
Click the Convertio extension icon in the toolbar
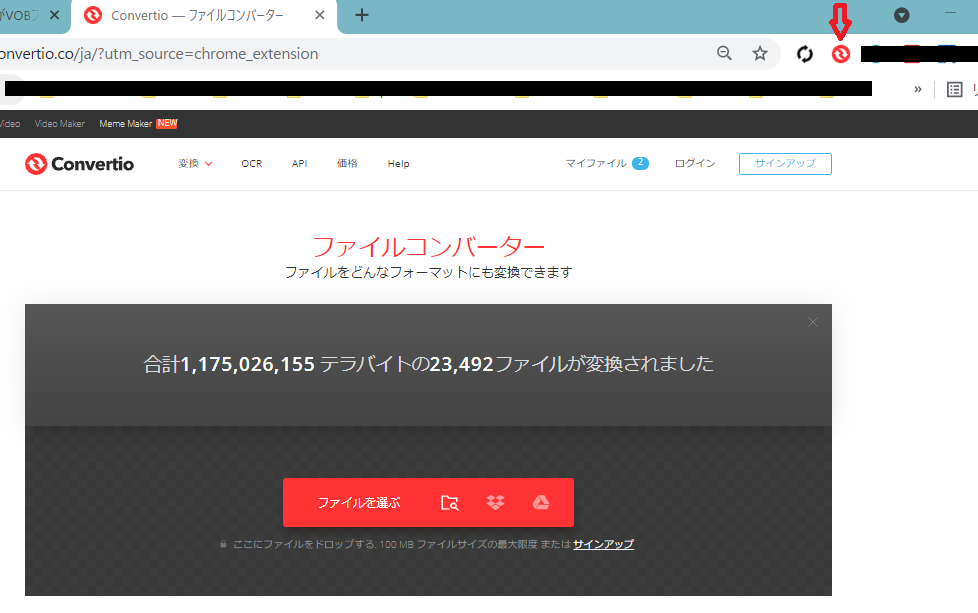coord(840,54)
